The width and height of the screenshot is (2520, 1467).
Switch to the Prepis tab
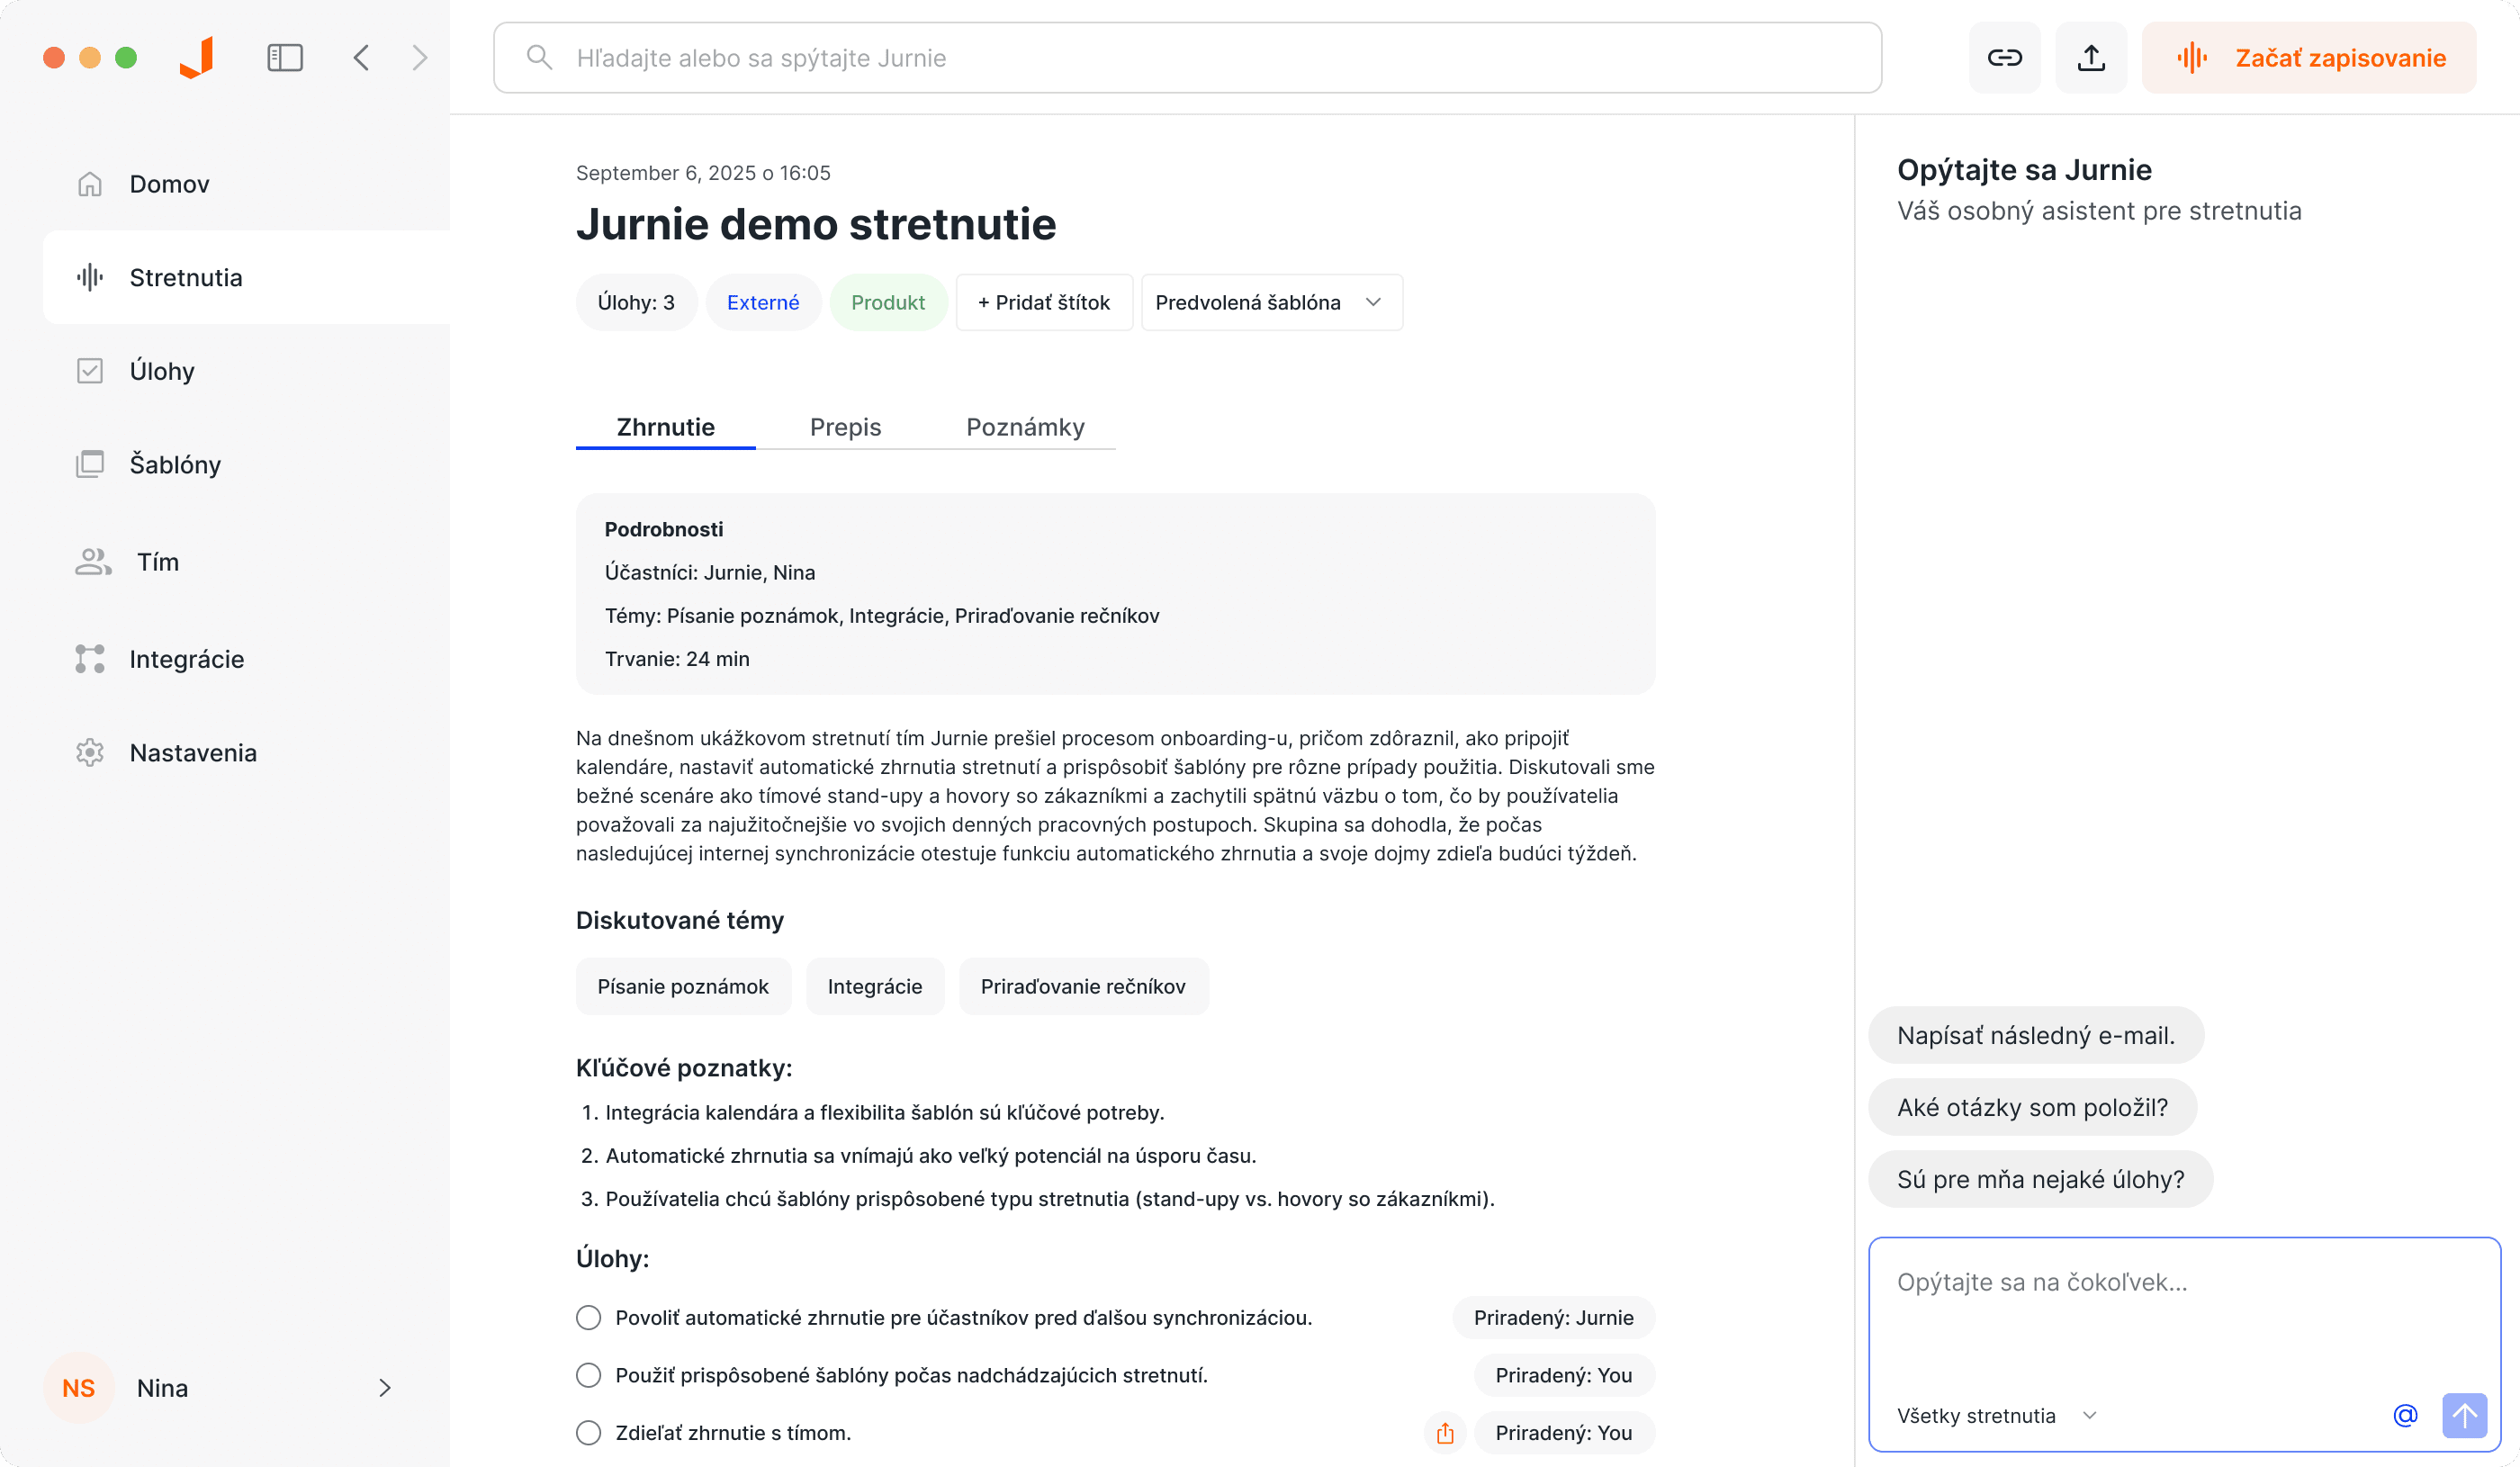coord(845,427)
